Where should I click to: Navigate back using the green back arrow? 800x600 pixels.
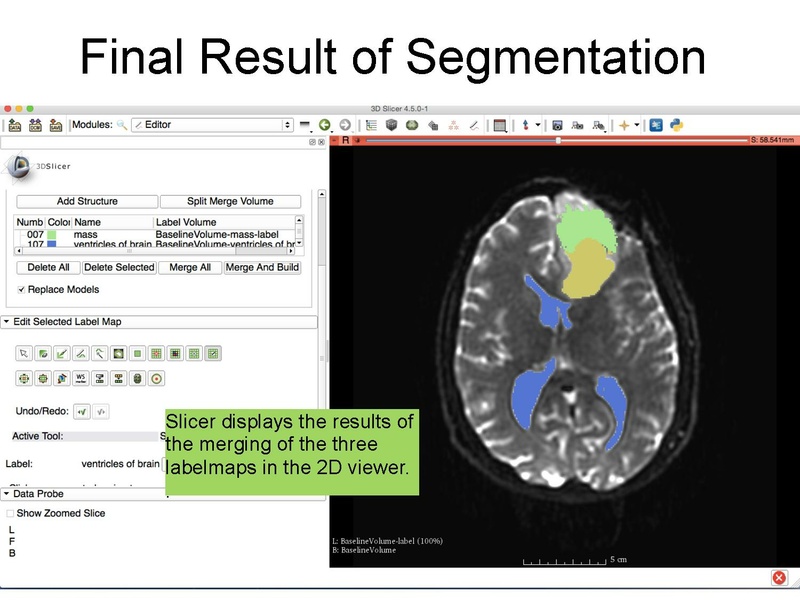326,124
